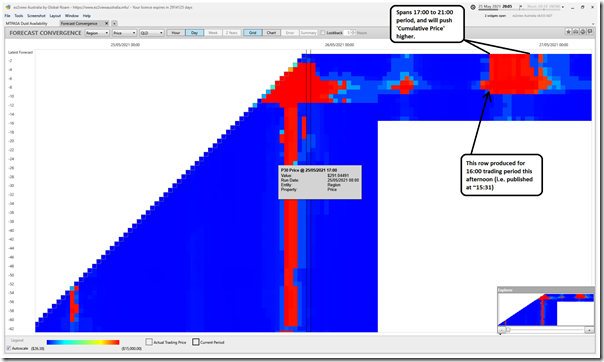The height and width of the screenshot is (362, 604).
Task: Open the Region dropdown
Action: pyautogui.click(x=97, y=33)
